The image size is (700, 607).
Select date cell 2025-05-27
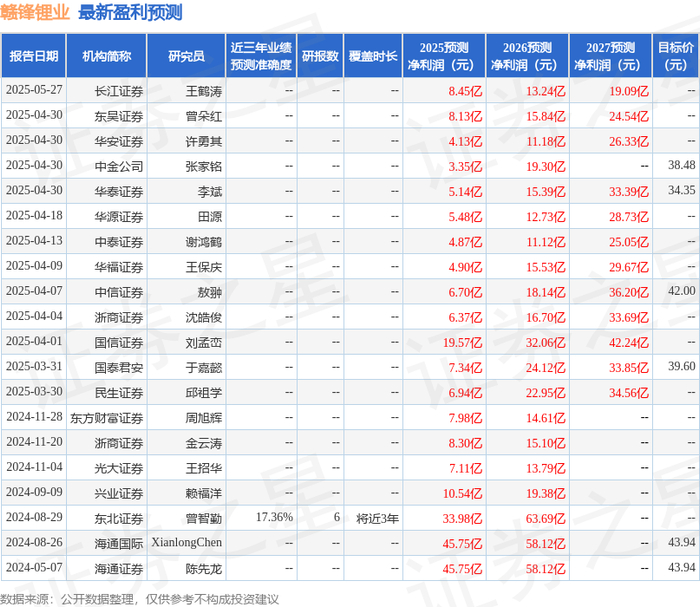(x=34, y=90)
